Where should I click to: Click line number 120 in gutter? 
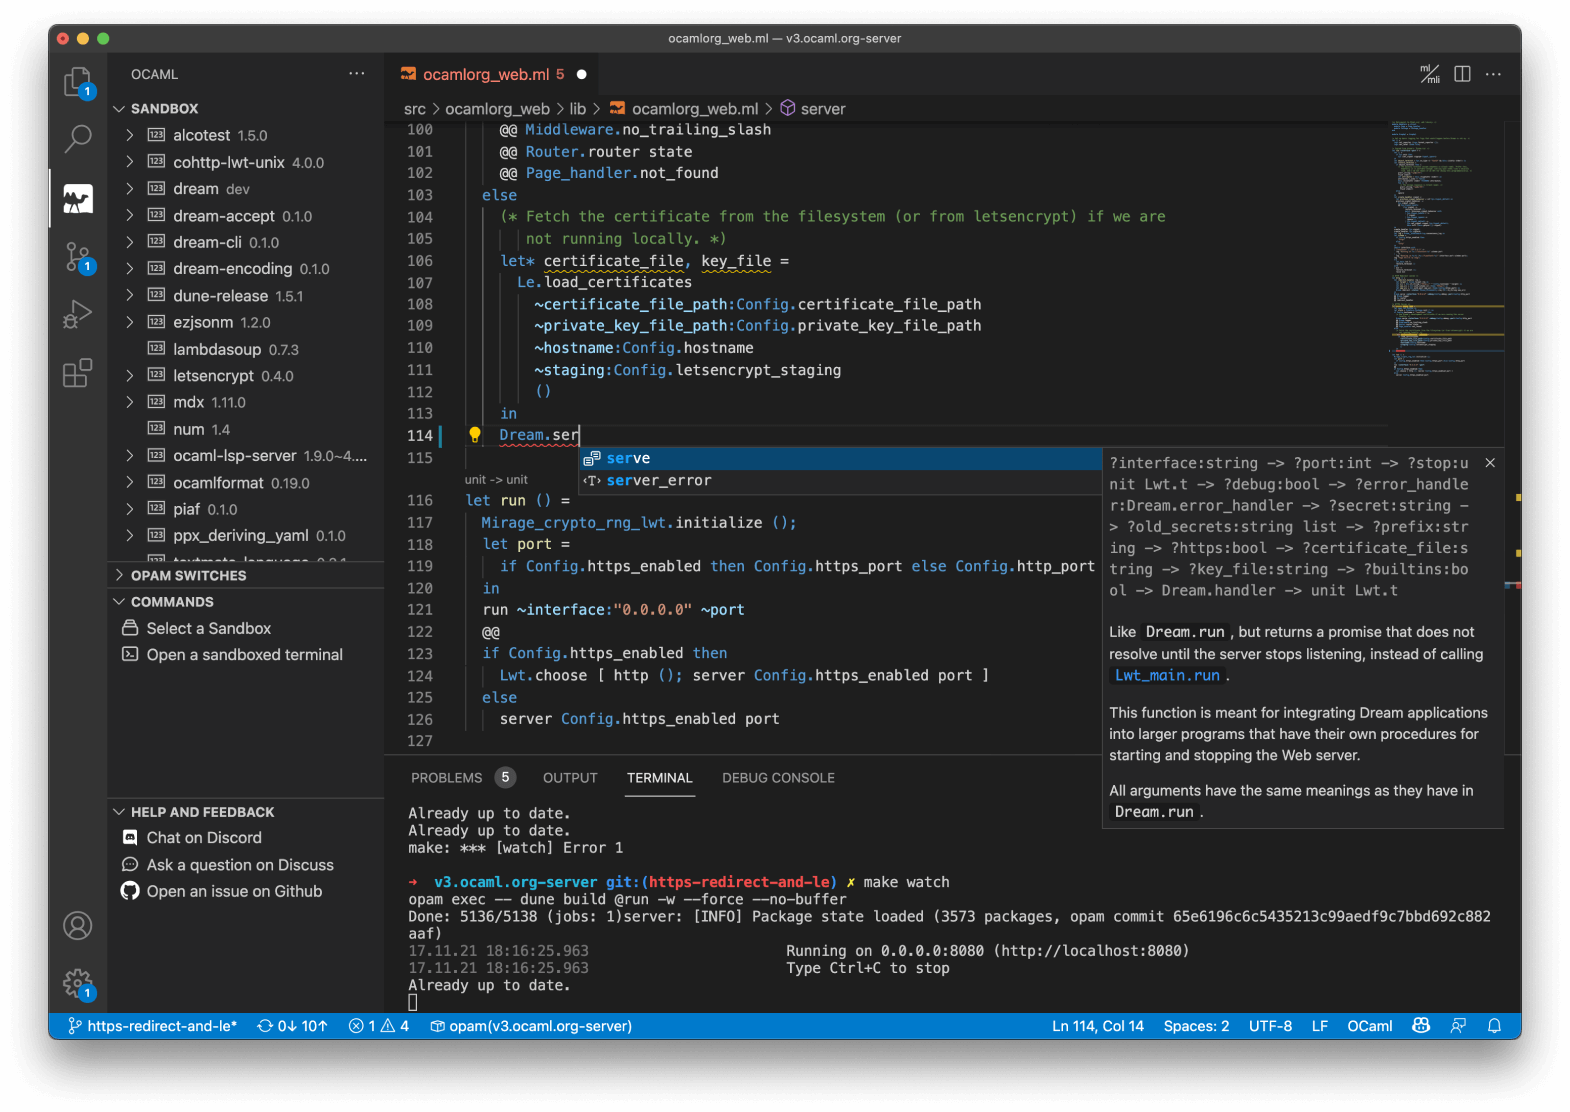pyautogui.click(x=420, y=588)
